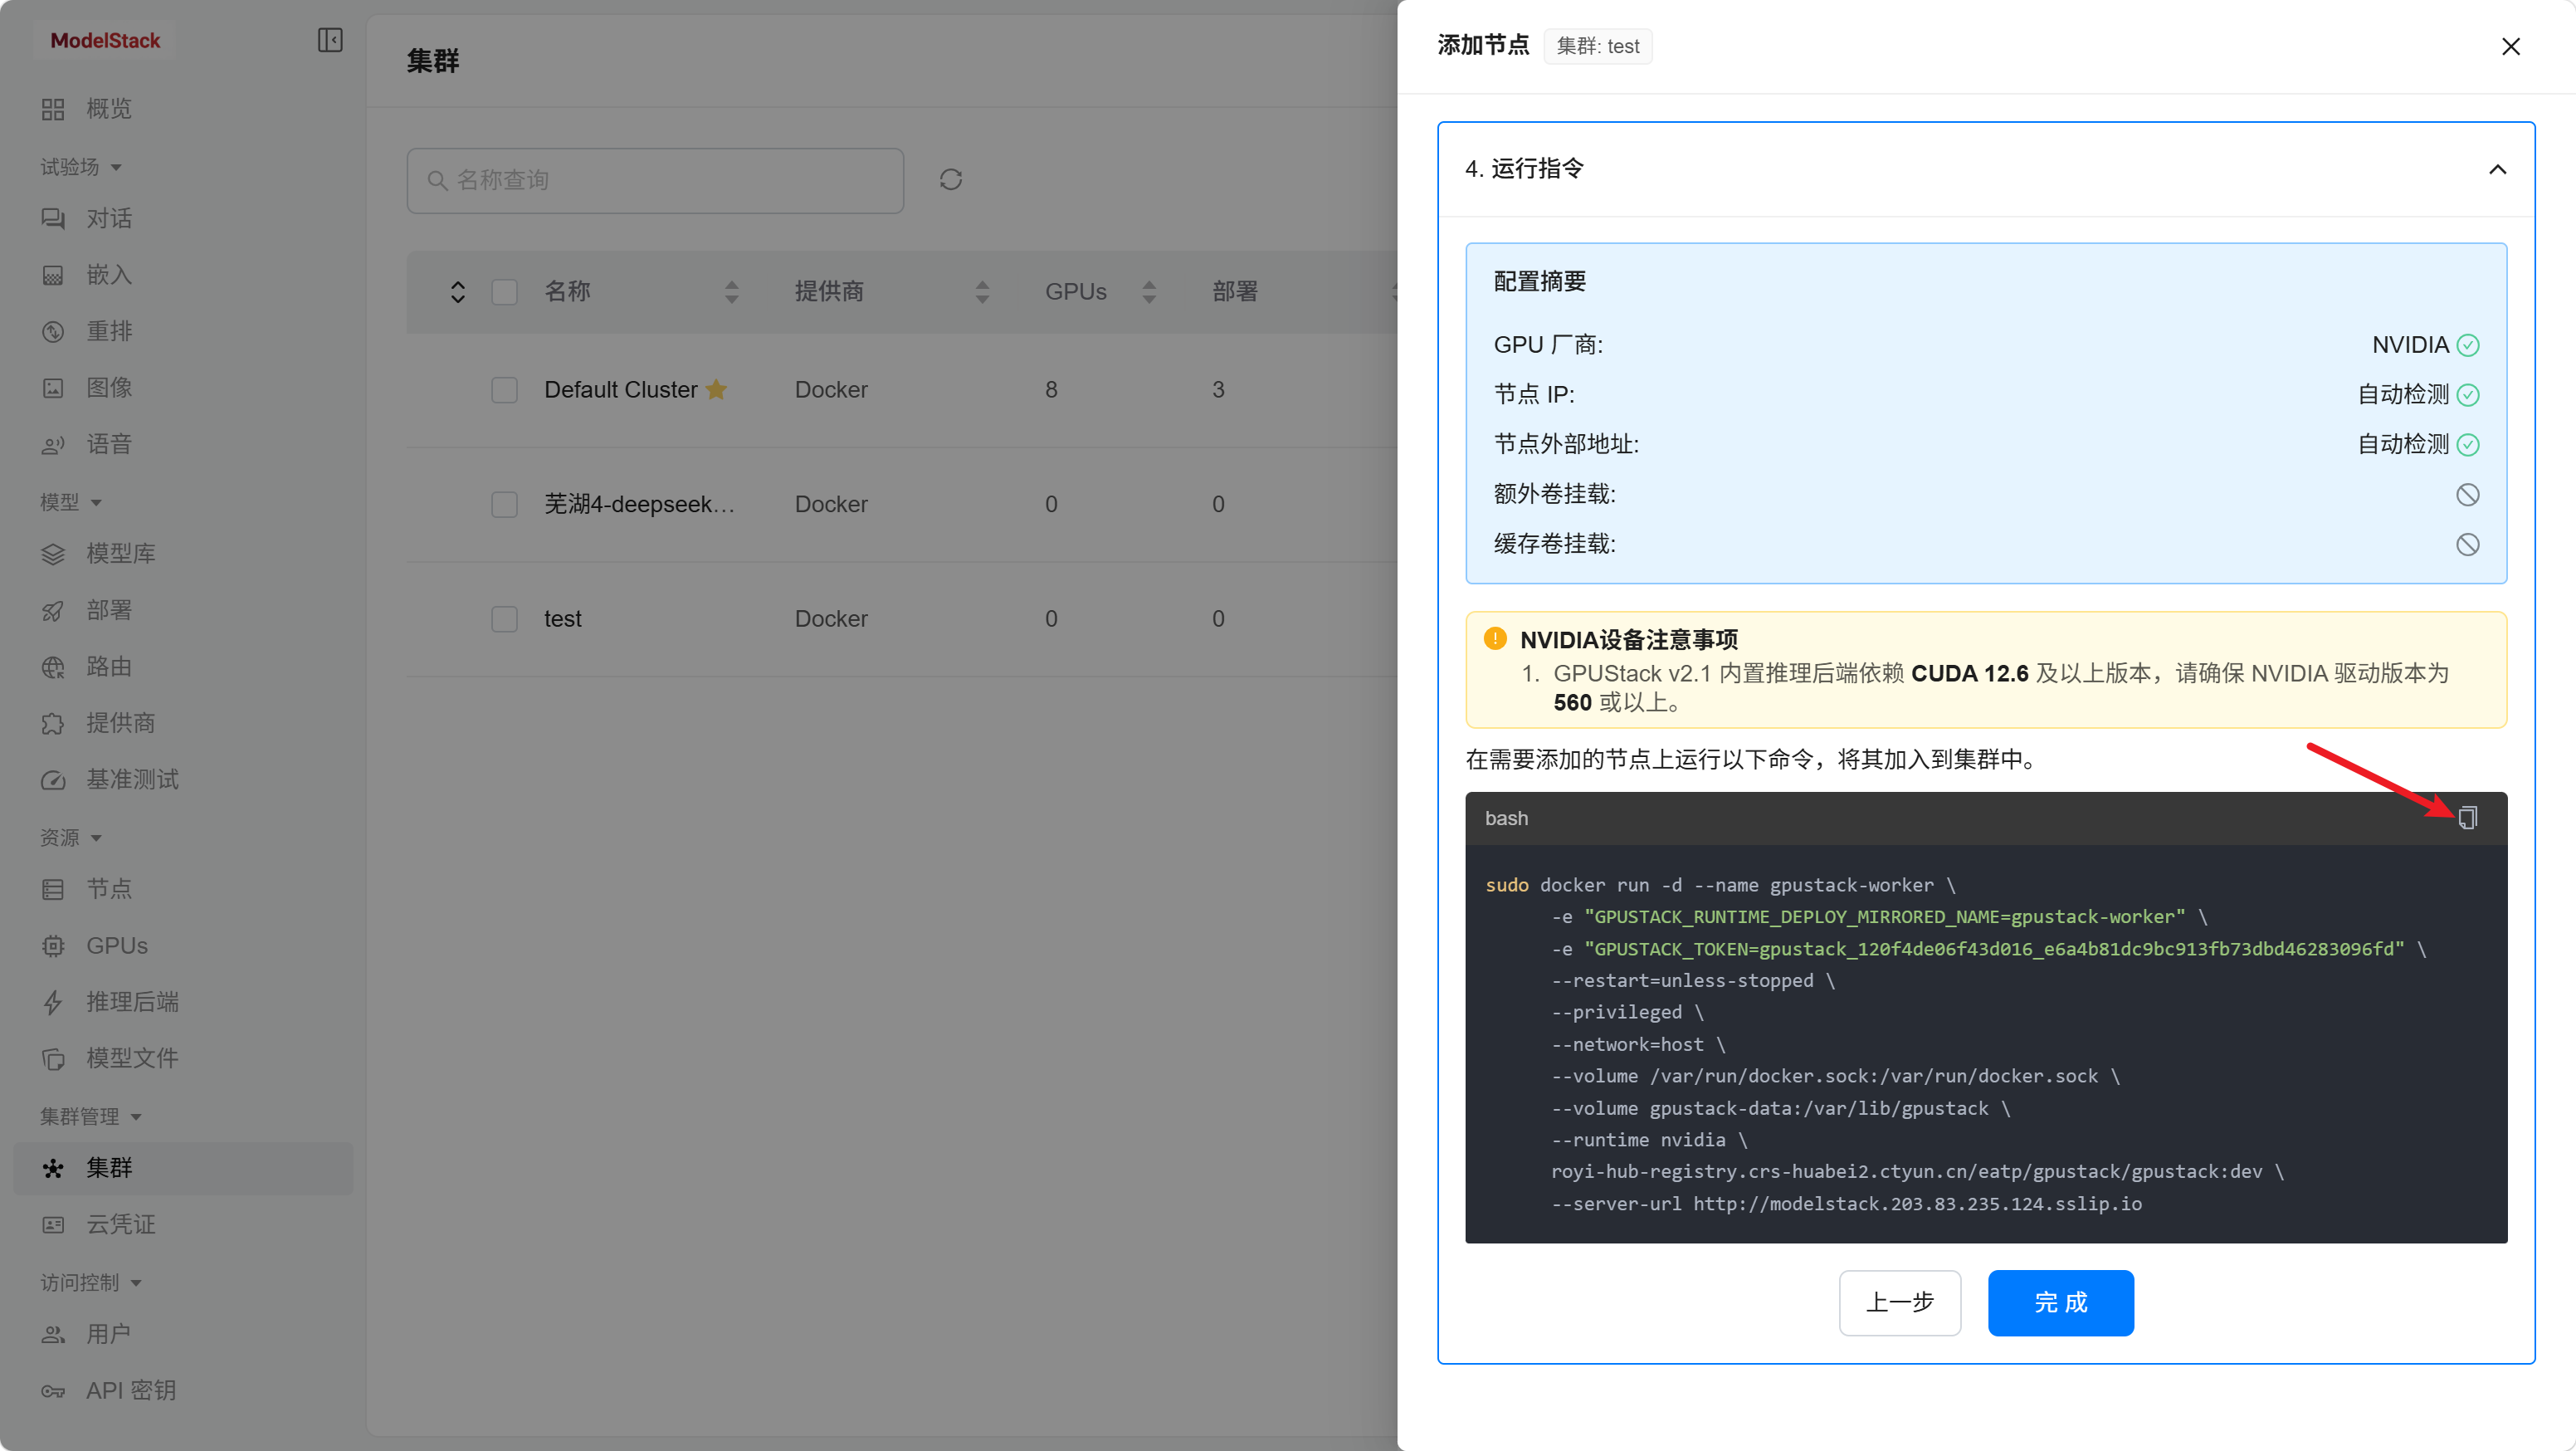
Task: Click the 部署 column header
Action: [1235, 292]
